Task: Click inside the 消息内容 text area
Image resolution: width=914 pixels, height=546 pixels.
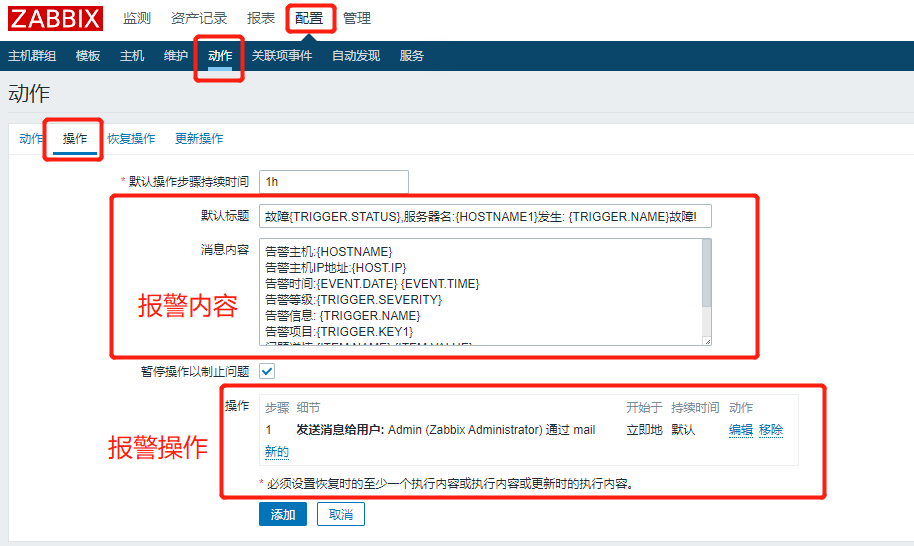Action: tap(481, 292)
